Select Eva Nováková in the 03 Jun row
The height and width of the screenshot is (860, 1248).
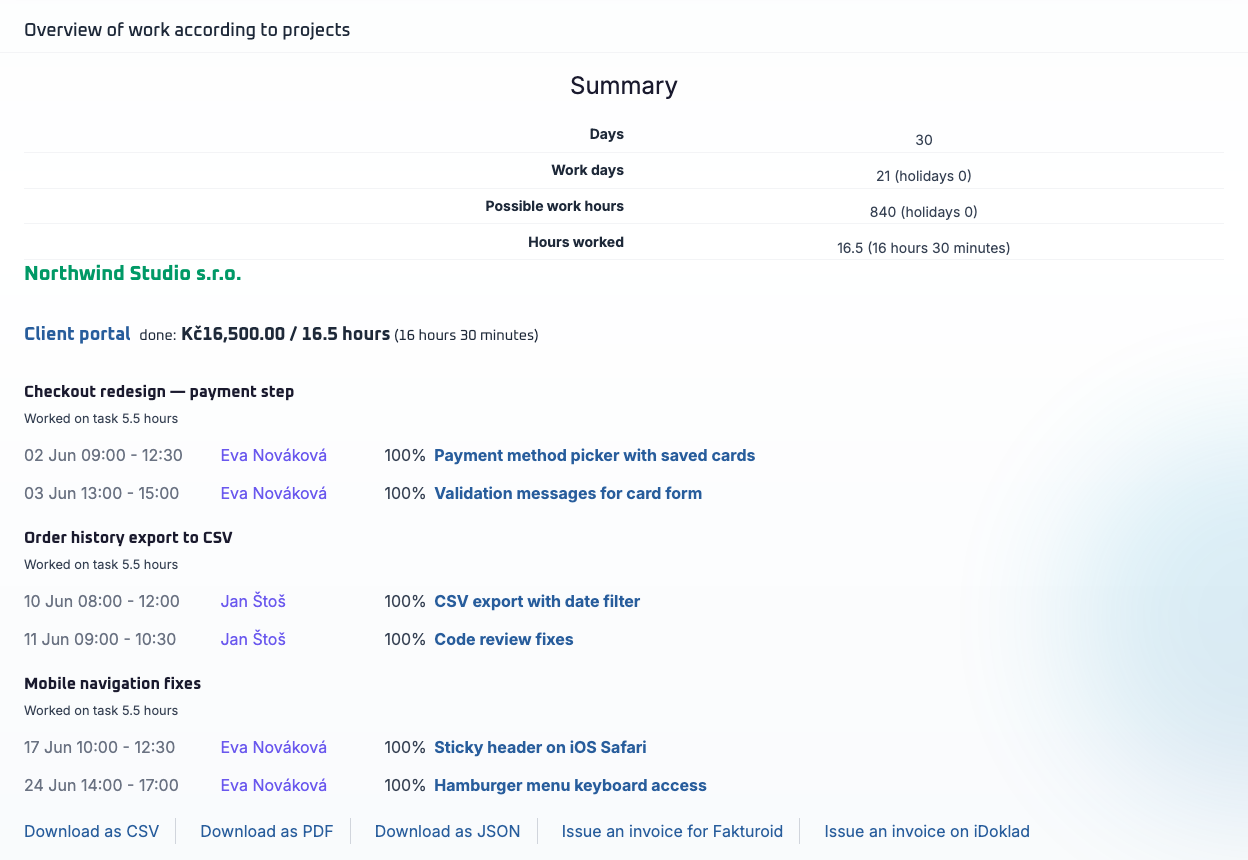point(274,493)
